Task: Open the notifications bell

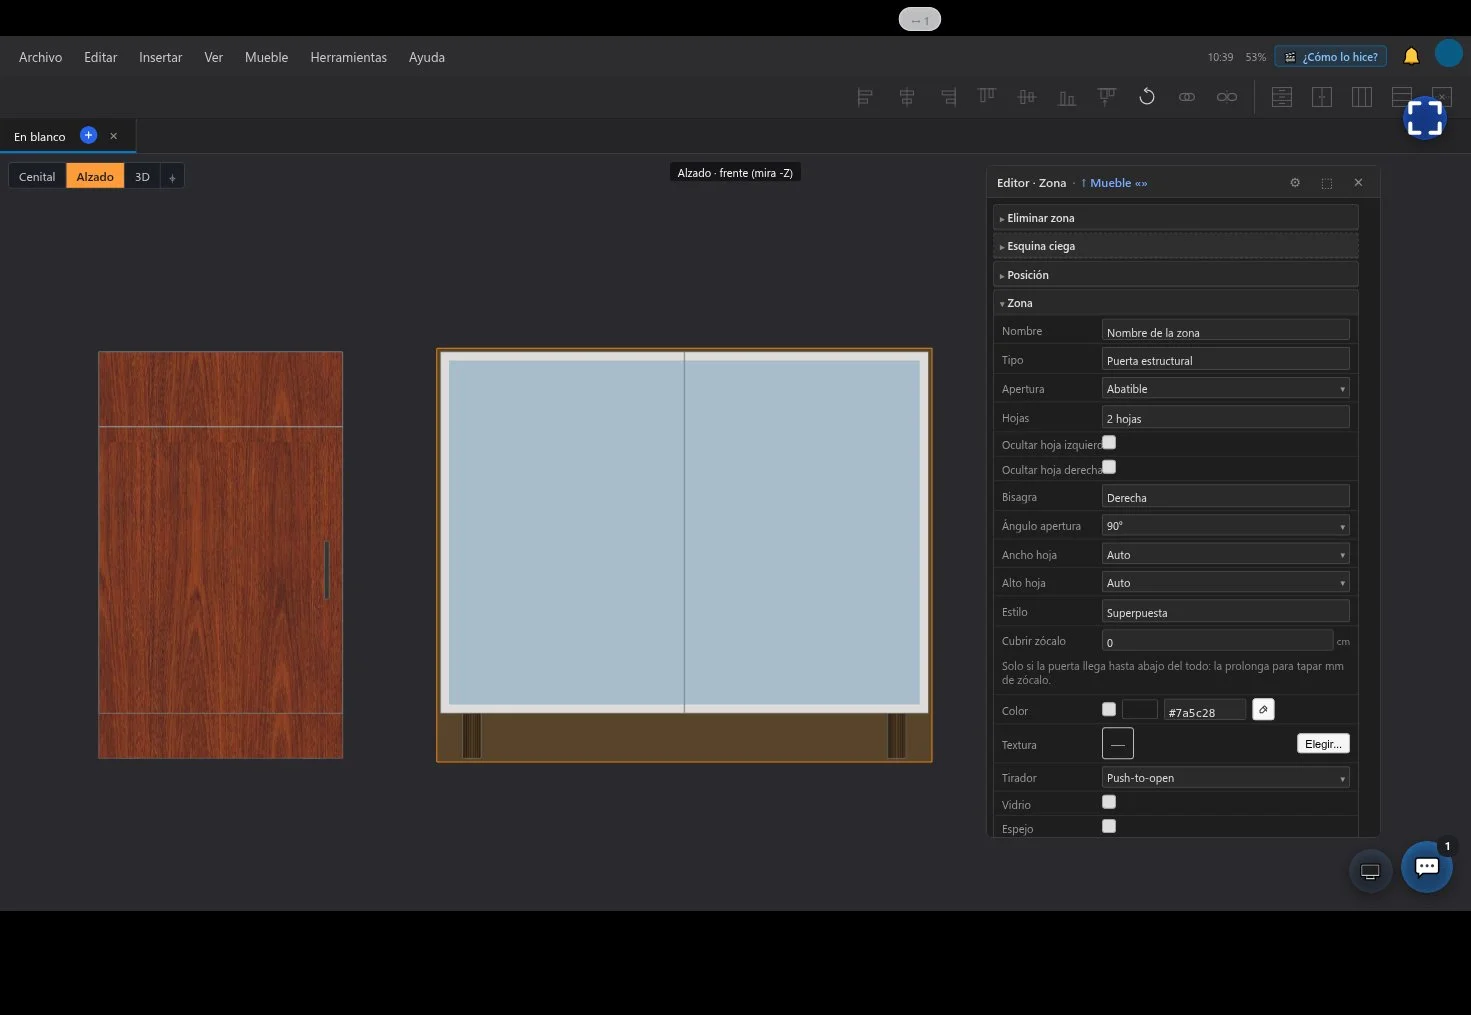Action: 1411,56
